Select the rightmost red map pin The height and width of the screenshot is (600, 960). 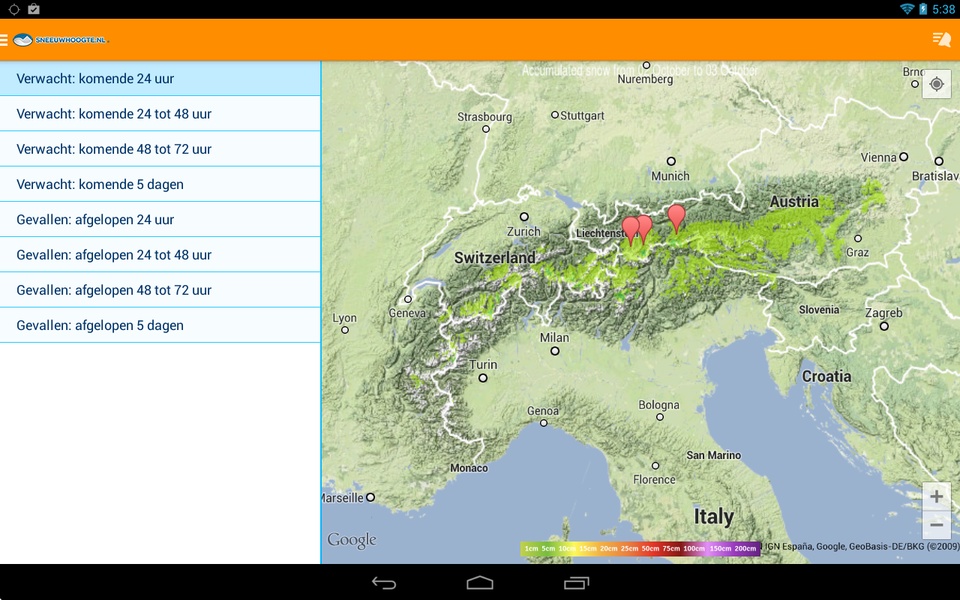(676, 219)
